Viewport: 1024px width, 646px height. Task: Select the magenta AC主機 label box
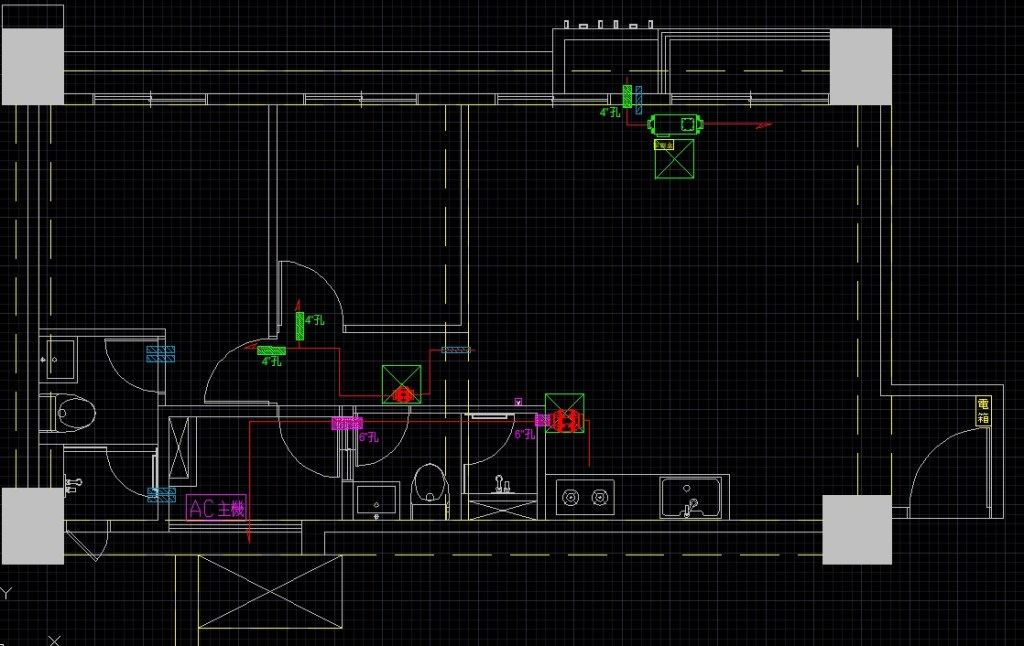[216, 508]
